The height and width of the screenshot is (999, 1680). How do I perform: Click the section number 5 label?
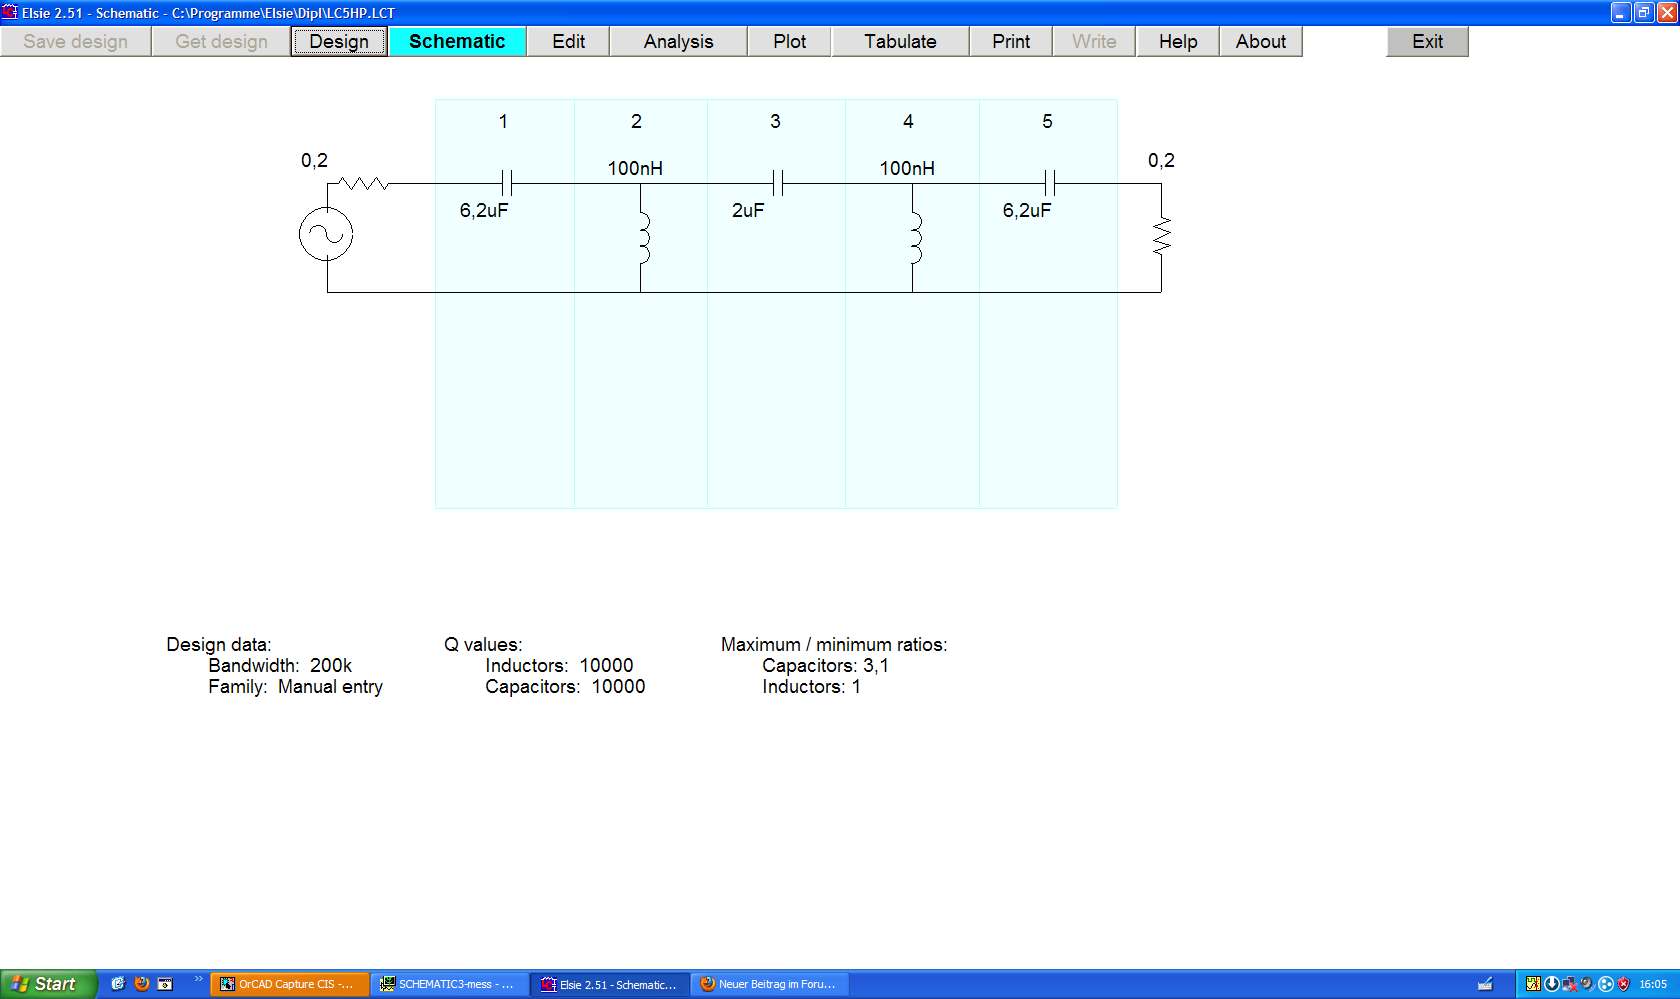(x=1047, y=121)
